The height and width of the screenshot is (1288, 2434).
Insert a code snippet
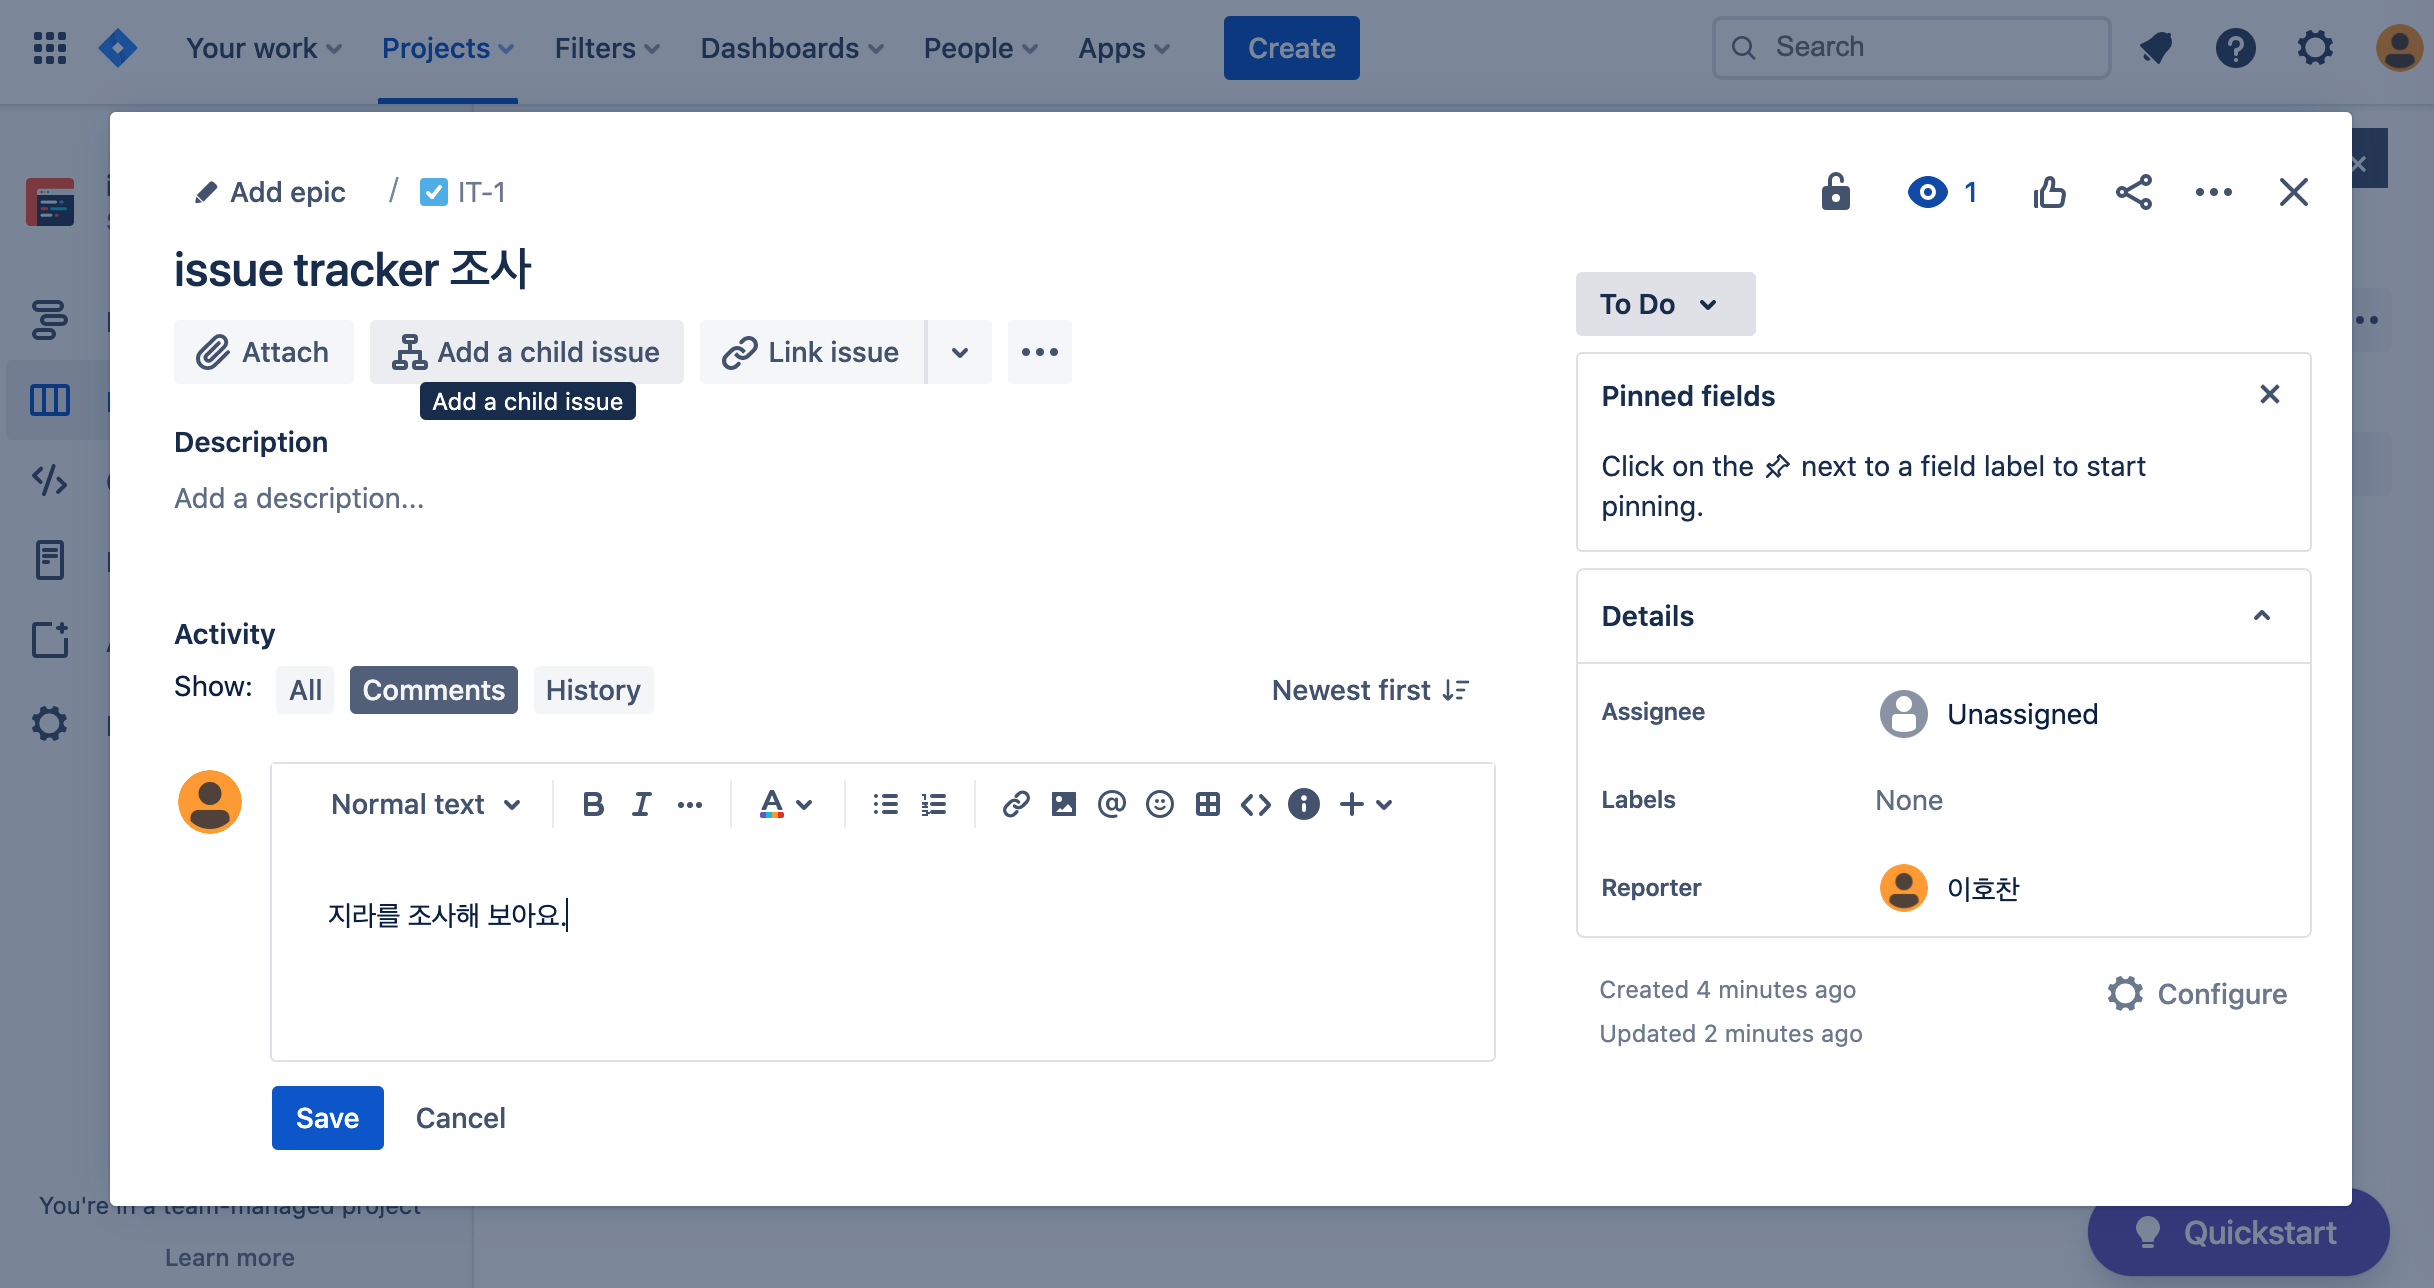(1256, 804)
